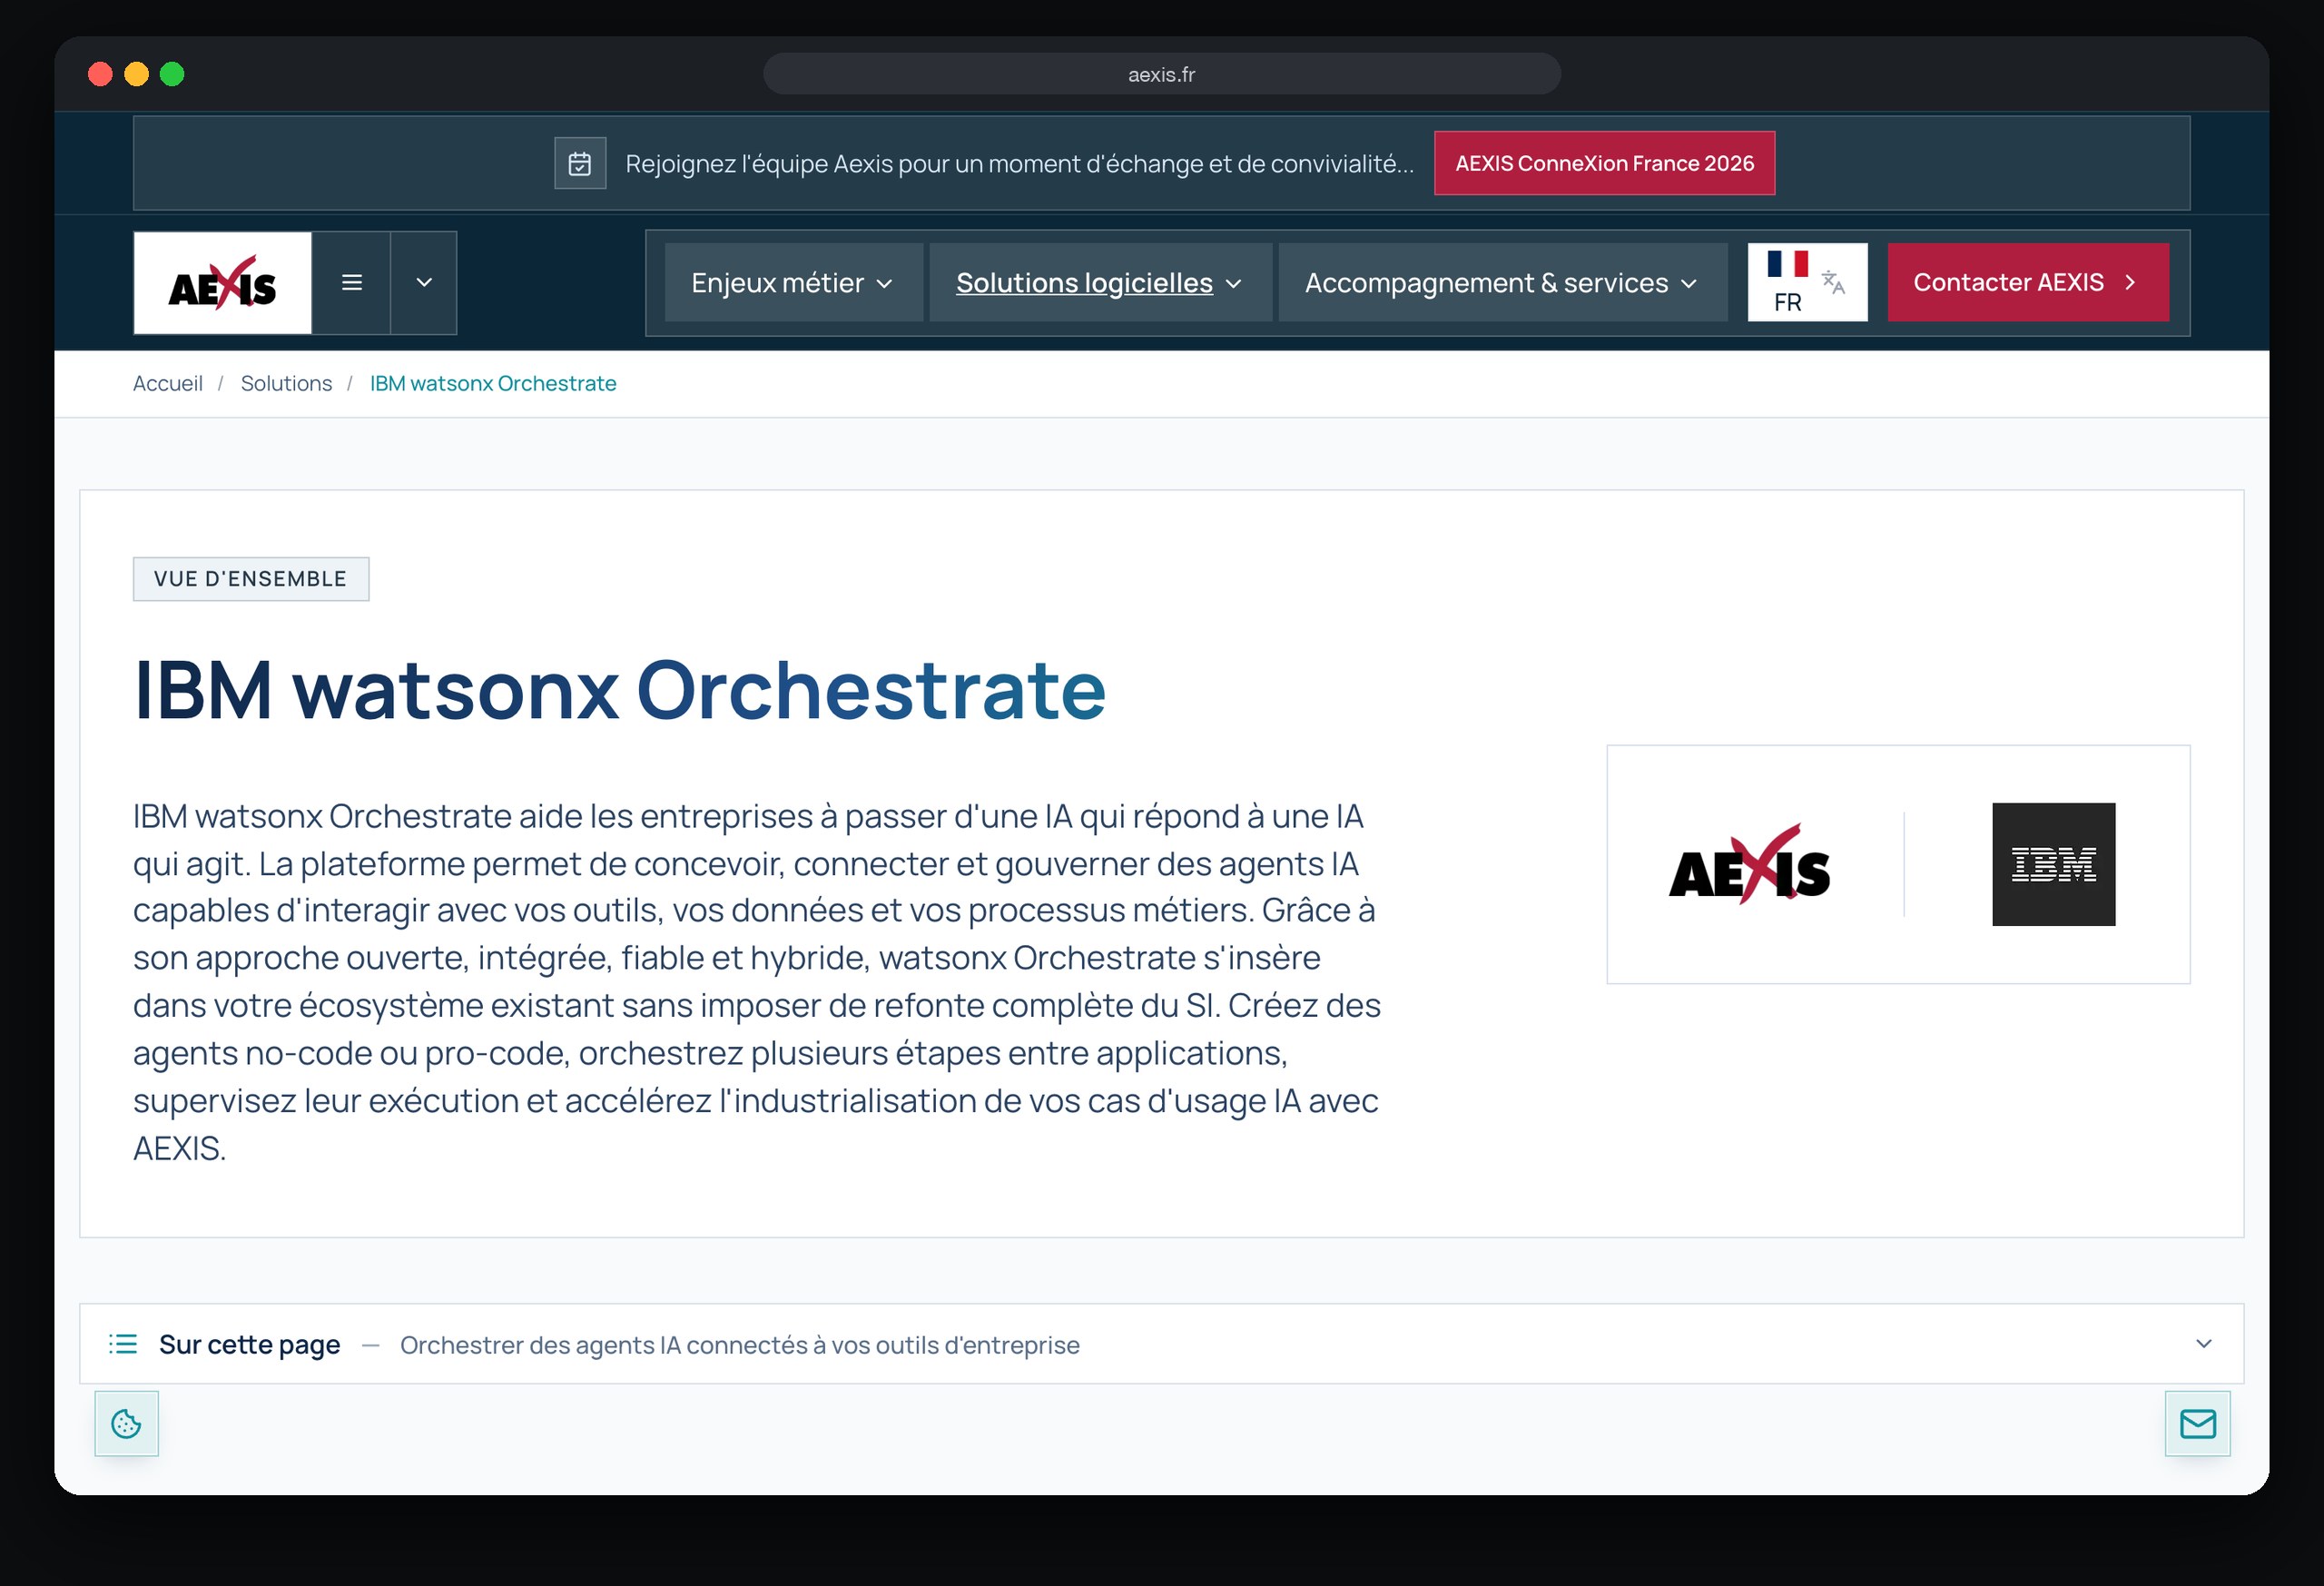Click the envelope contact icon
Viewport: 2324px width, 1586px height.
tap(2197, 1424)
